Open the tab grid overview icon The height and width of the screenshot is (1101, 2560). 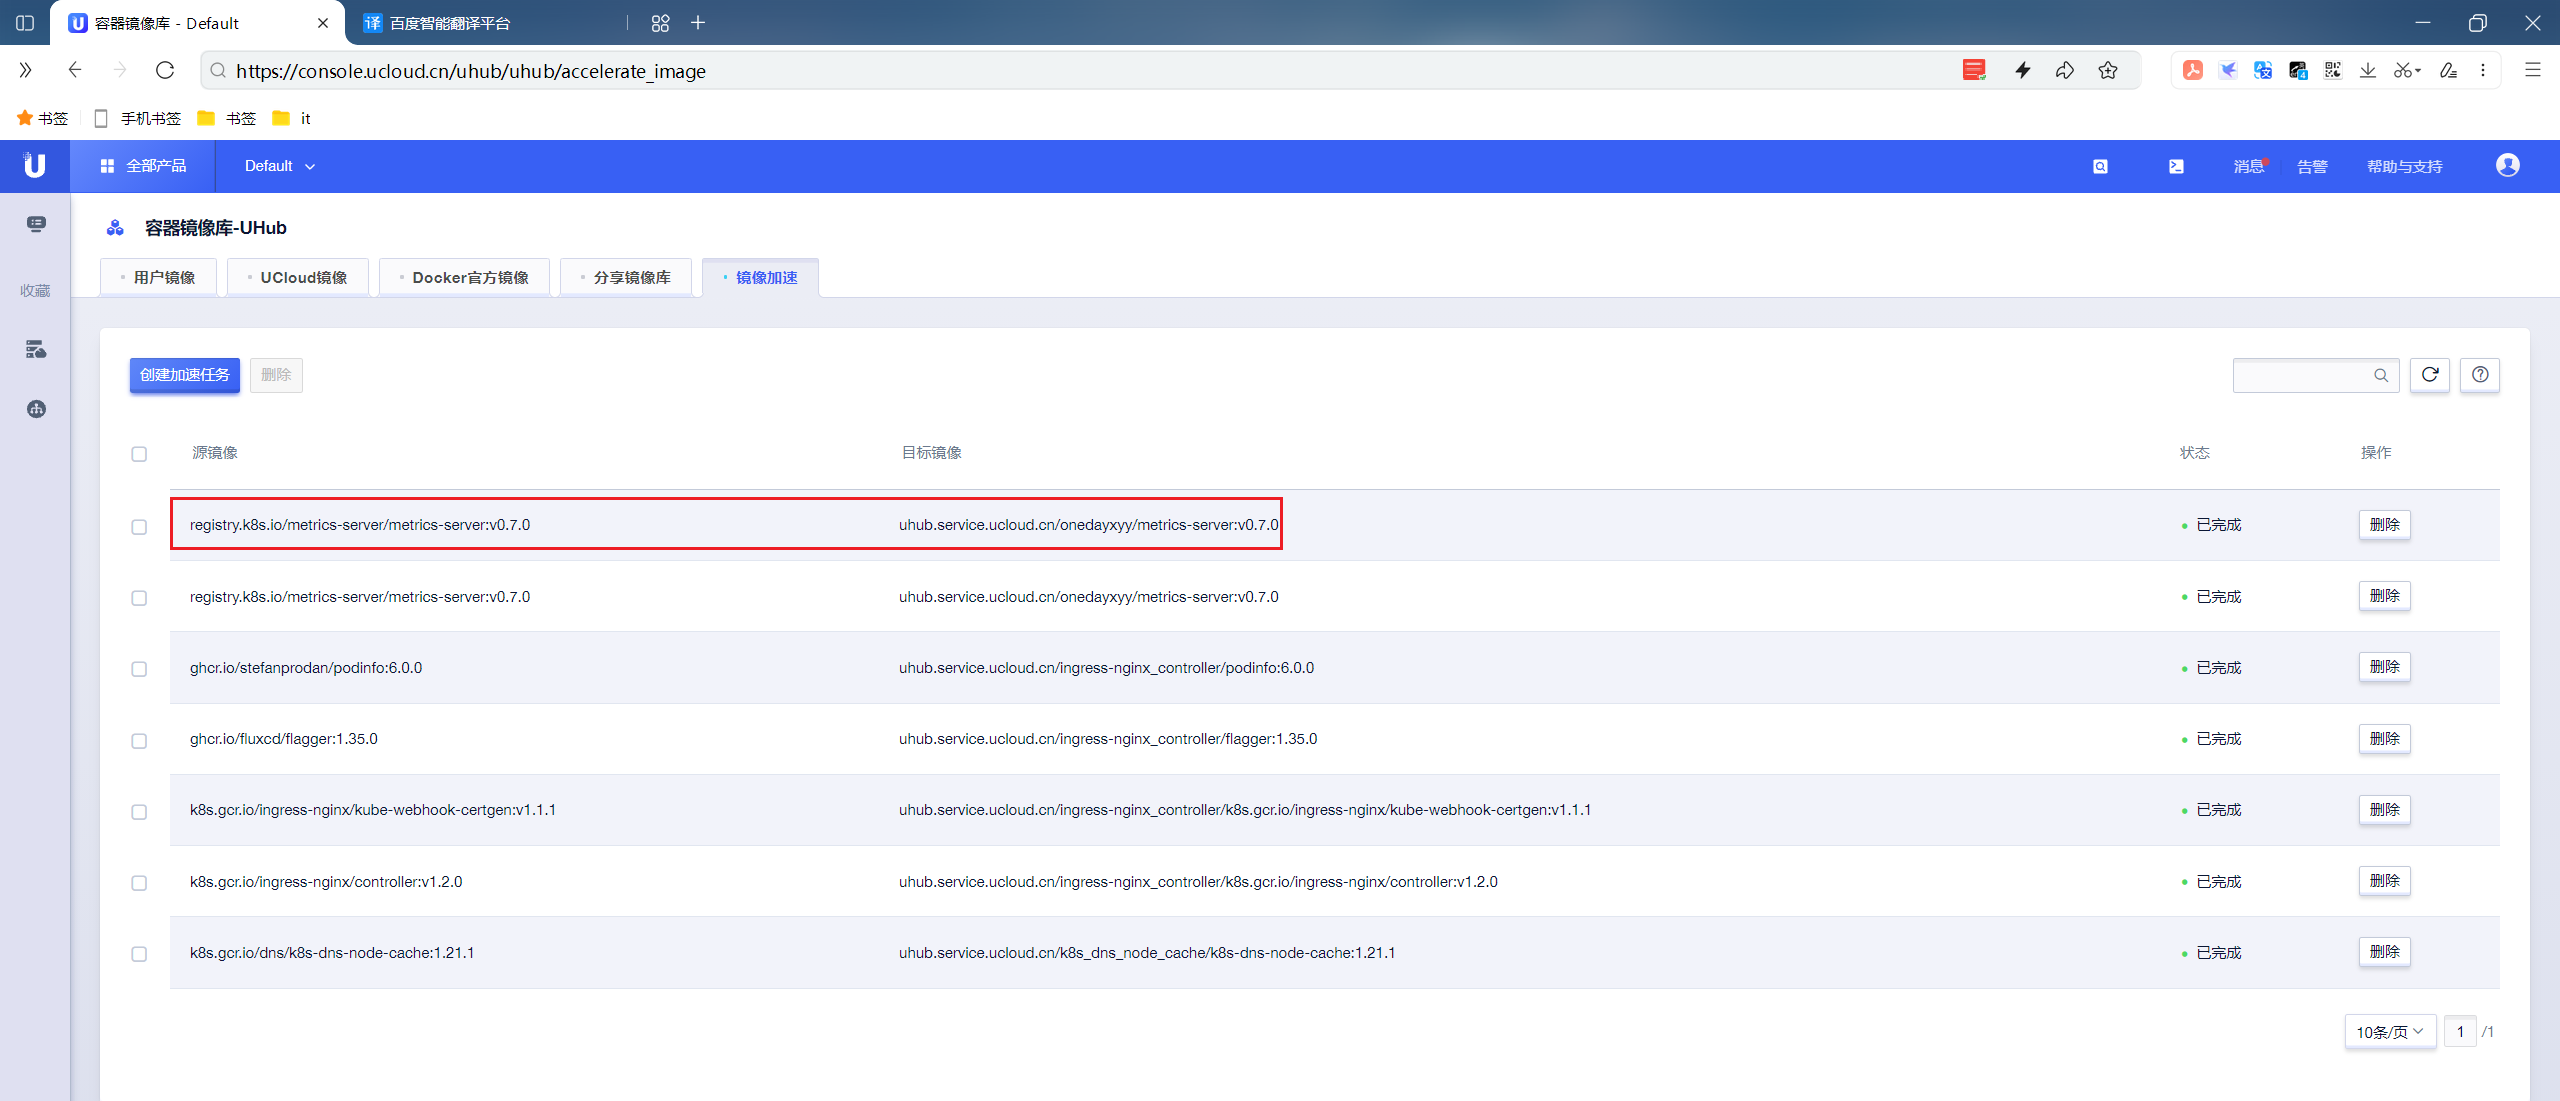tap(660, 23)
